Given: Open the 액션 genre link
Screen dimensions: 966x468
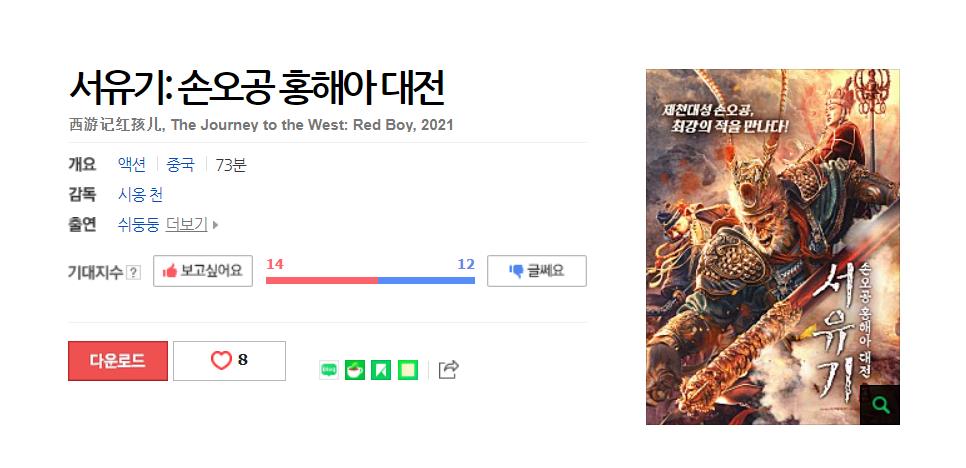Looking at the screenshot, I should [132, 164].
